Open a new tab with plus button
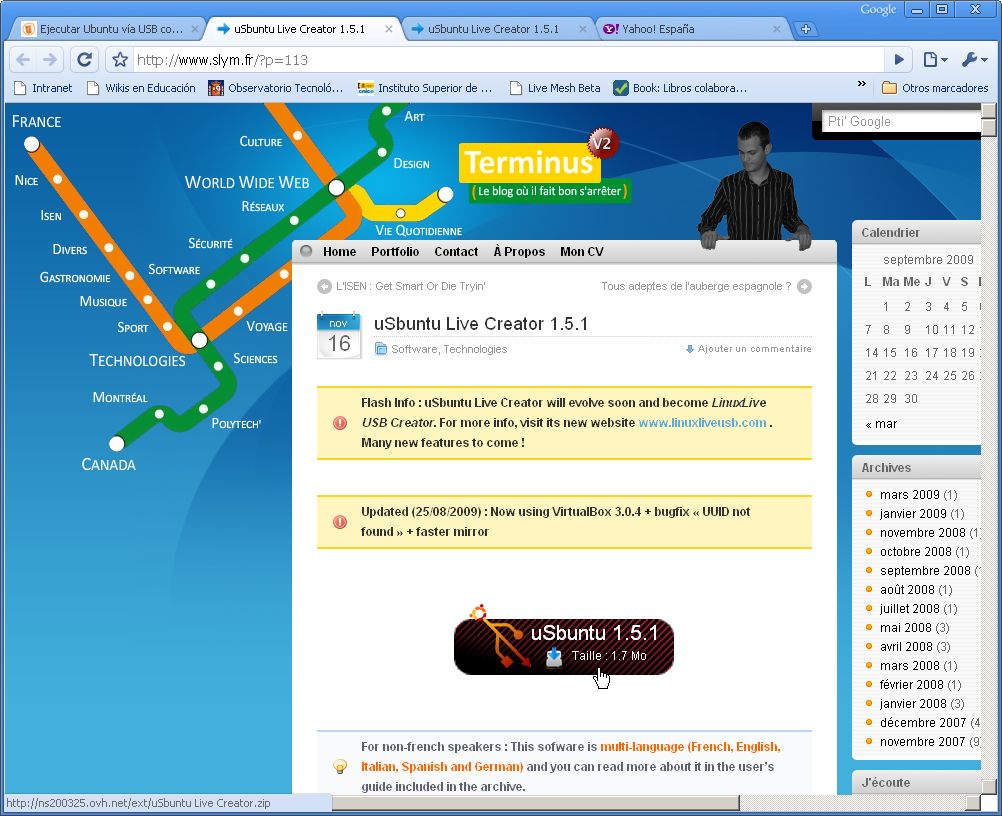 (805, 29)
